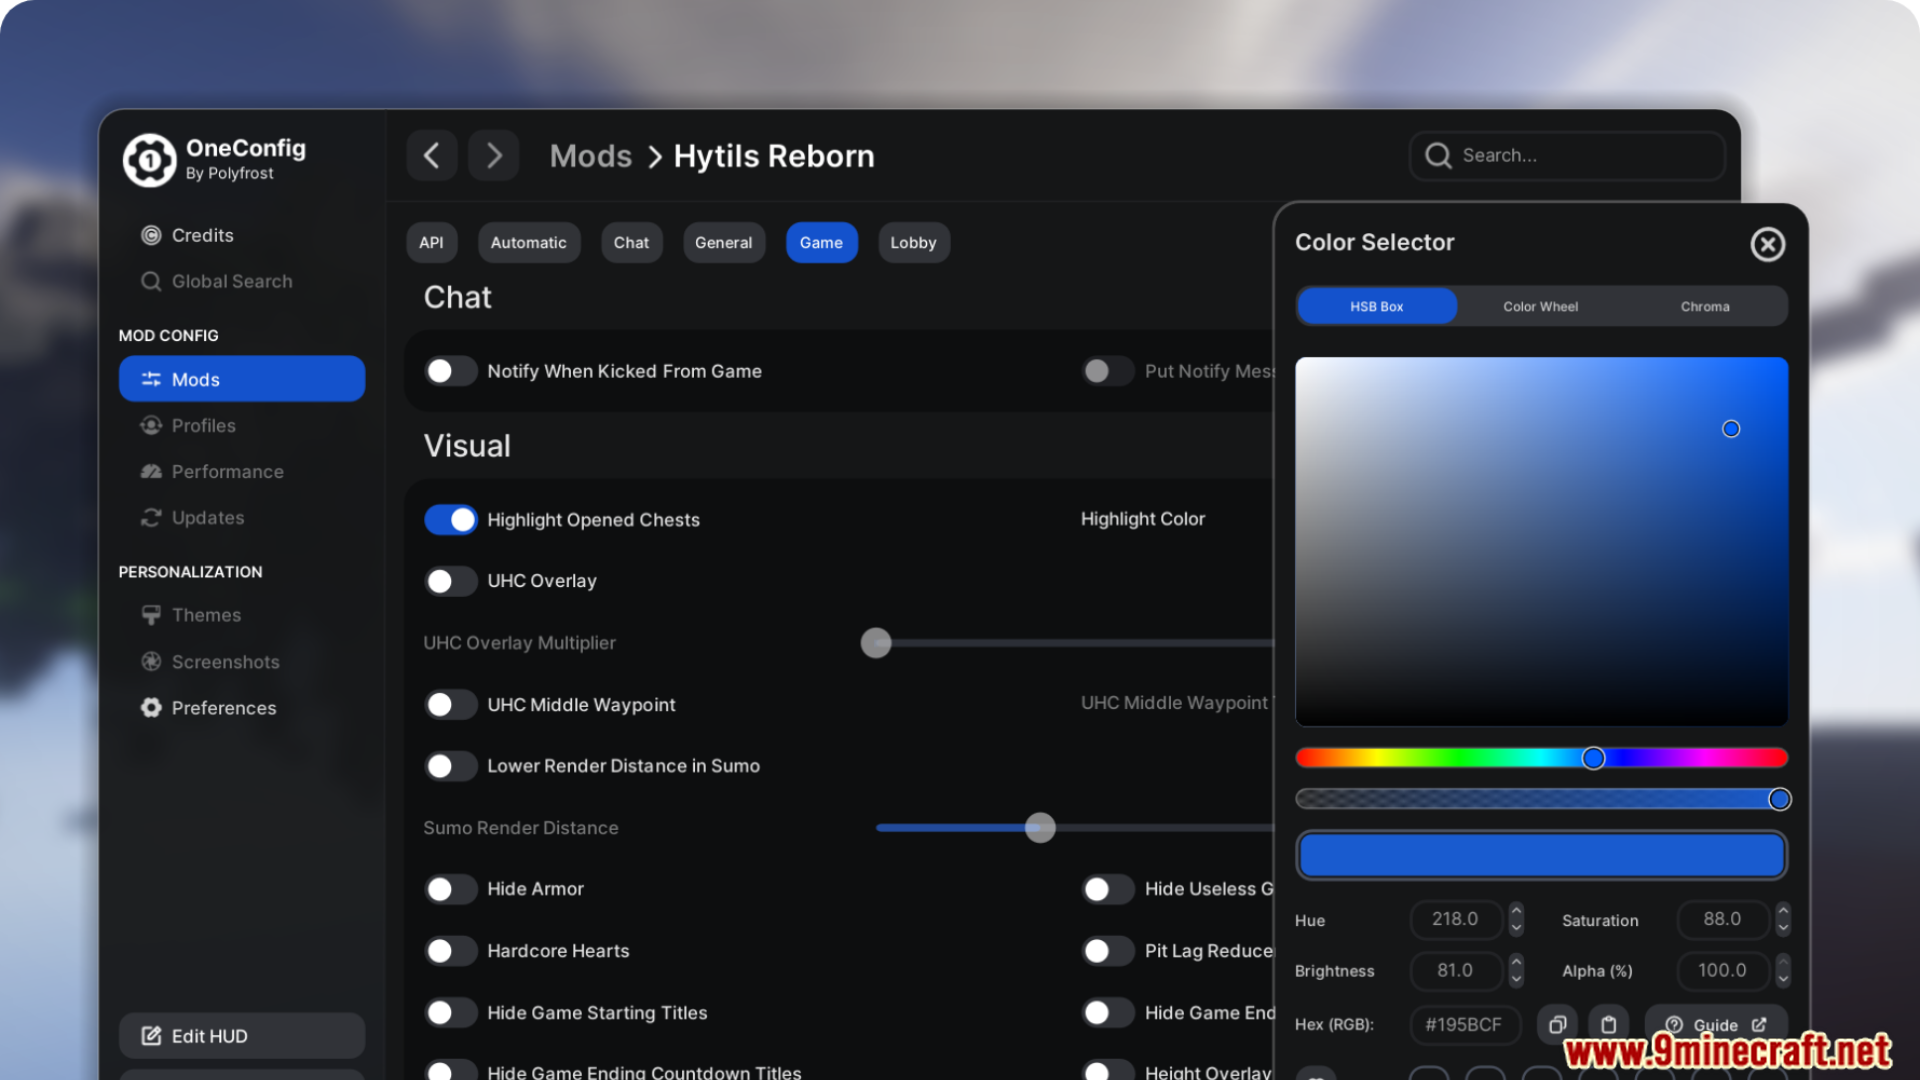Click the hue slider handle

[1593, 758]
